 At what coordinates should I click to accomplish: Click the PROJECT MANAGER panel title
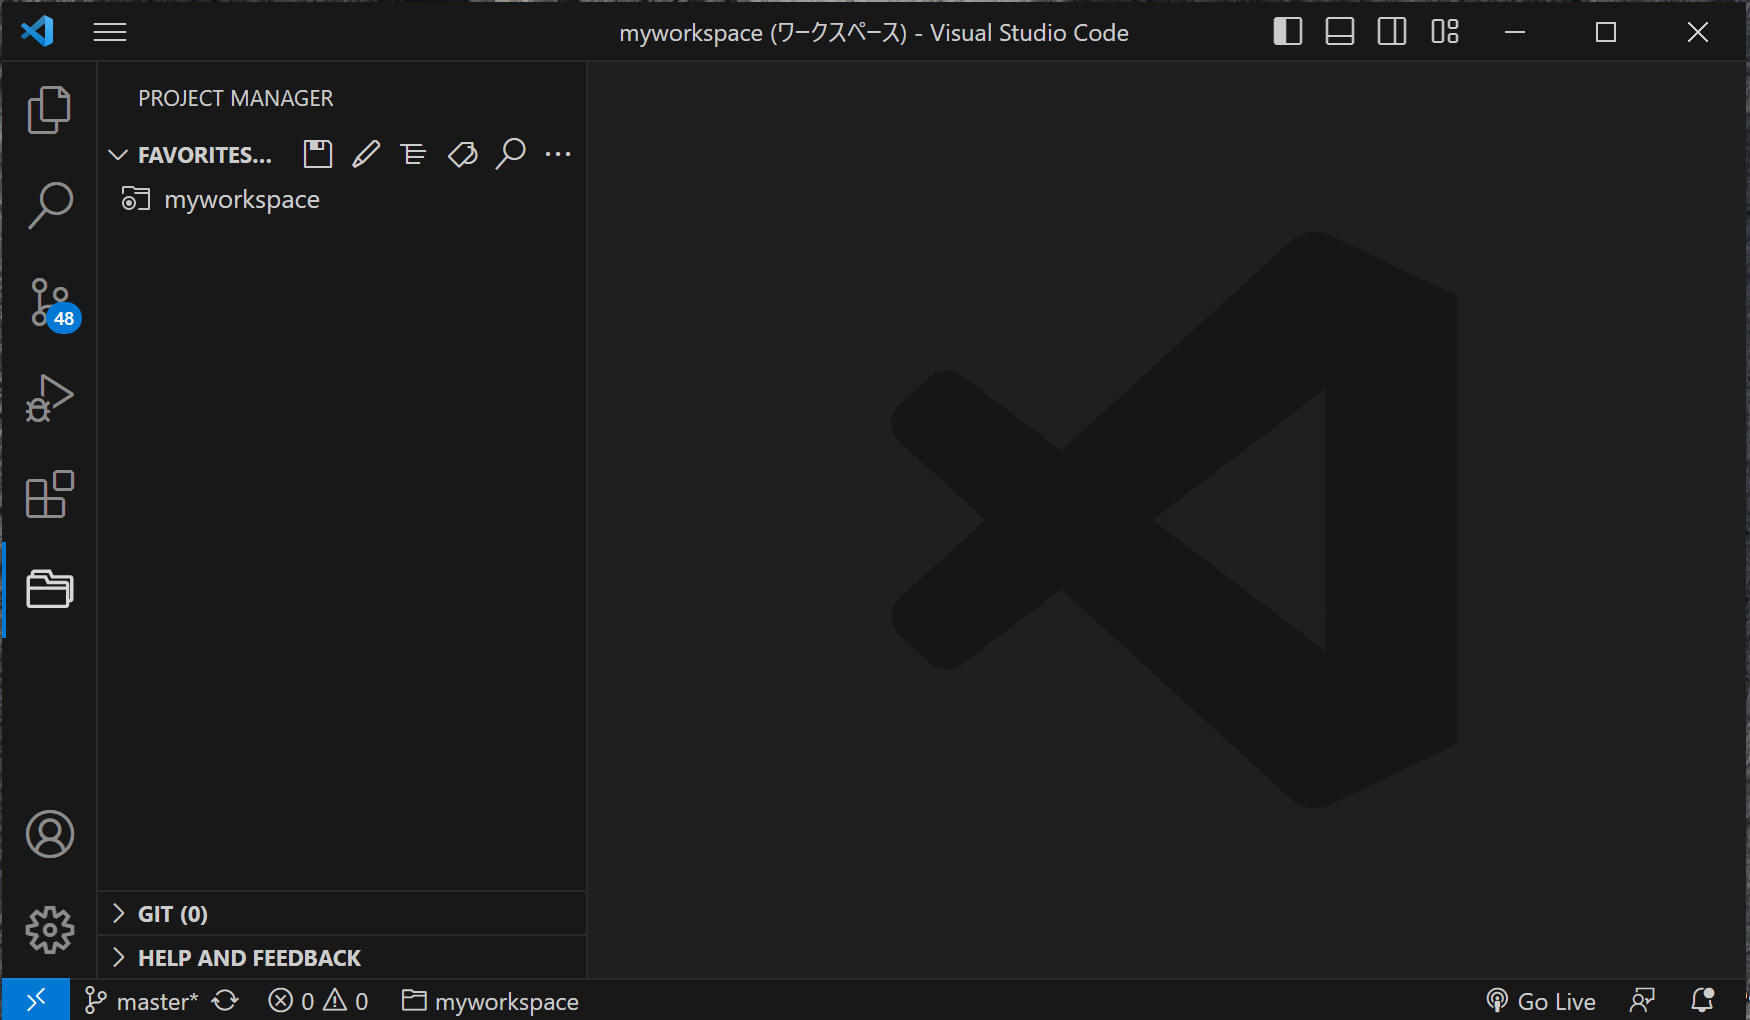point(236,98)
